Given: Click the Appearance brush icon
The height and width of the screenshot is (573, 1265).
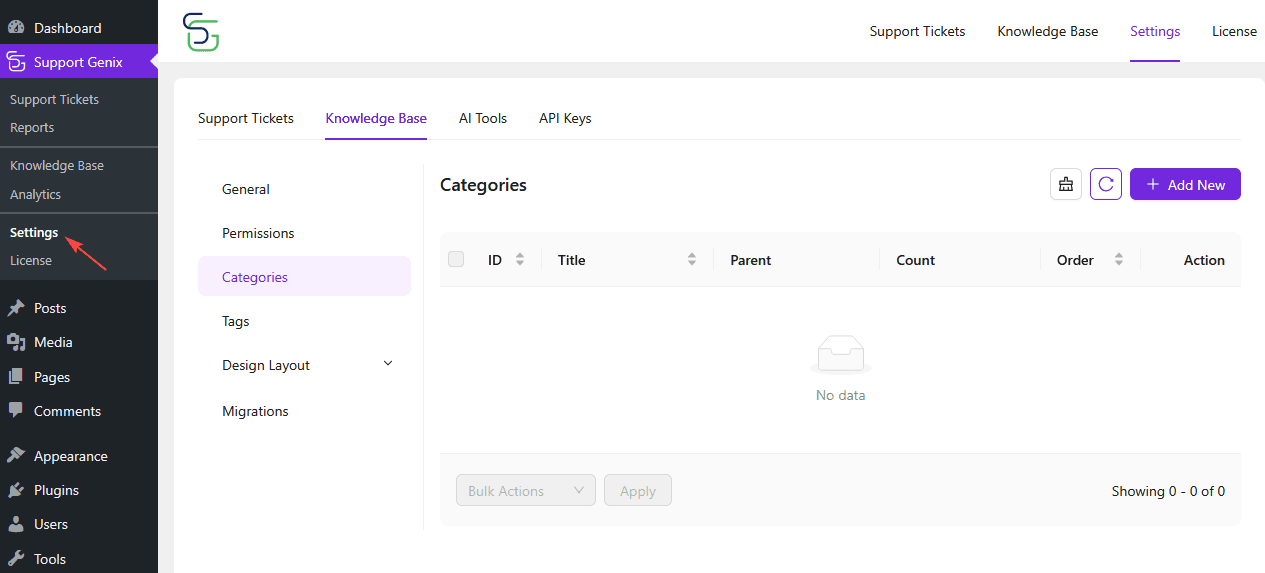Looking at the screenshot, I should coord(16,456).
